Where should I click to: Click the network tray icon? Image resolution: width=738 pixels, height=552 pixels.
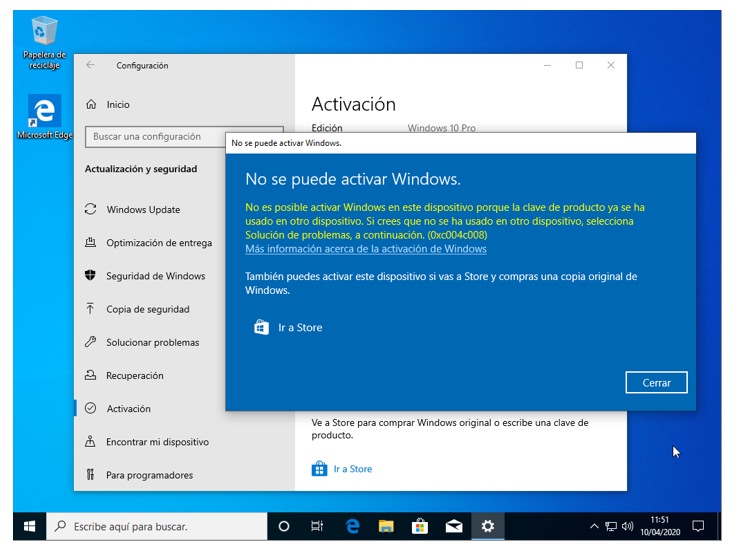(x=611, y=526)
